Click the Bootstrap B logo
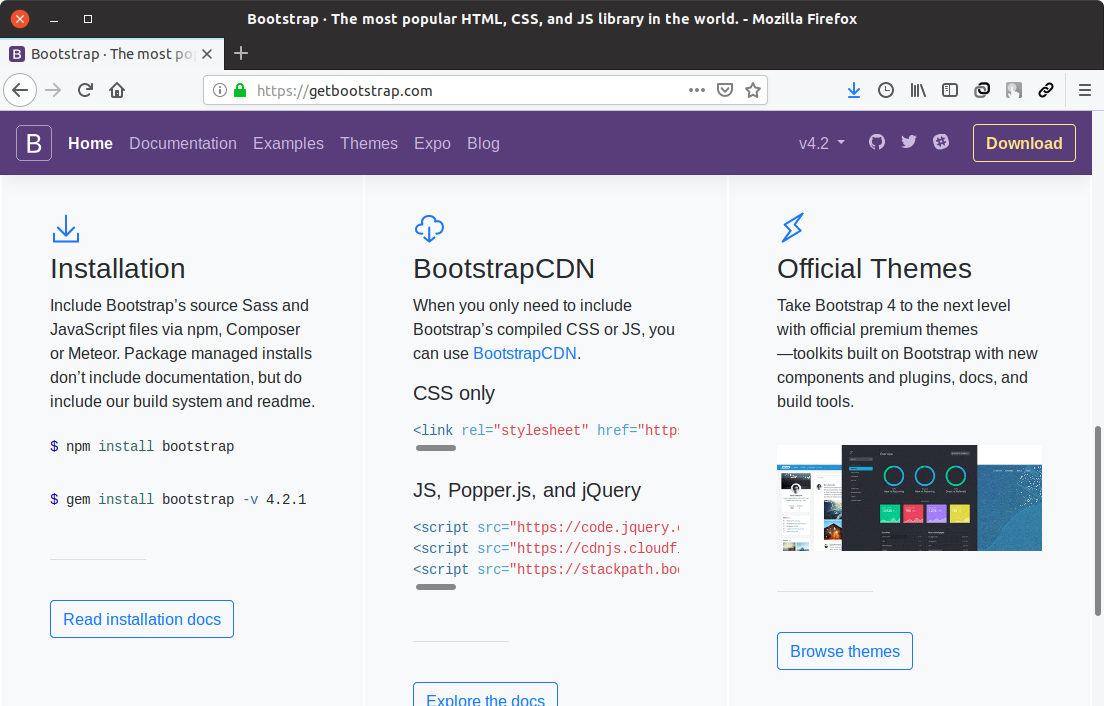 click(x=34, y=143)
